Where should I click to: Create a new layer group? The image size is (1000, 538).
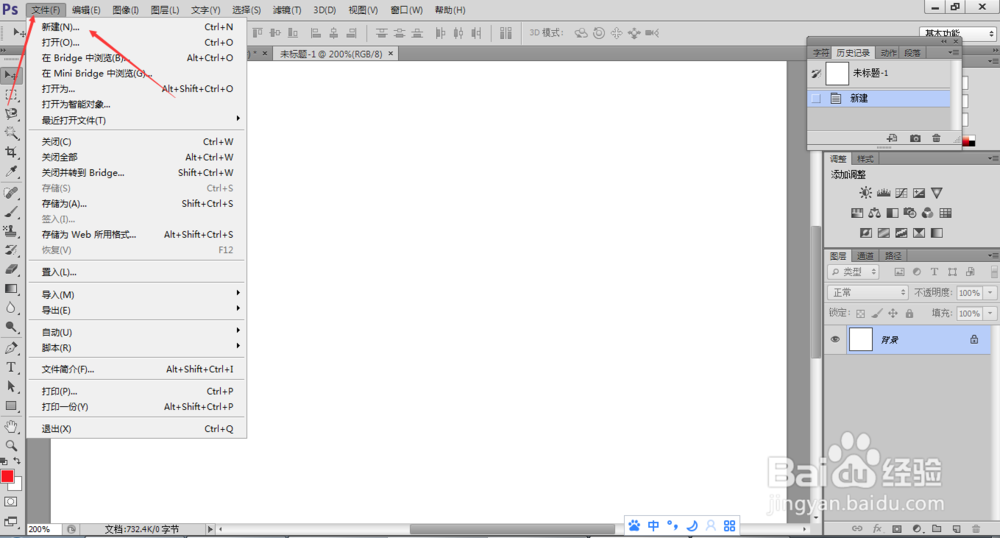pyautogui.click(x=936, y=528)
